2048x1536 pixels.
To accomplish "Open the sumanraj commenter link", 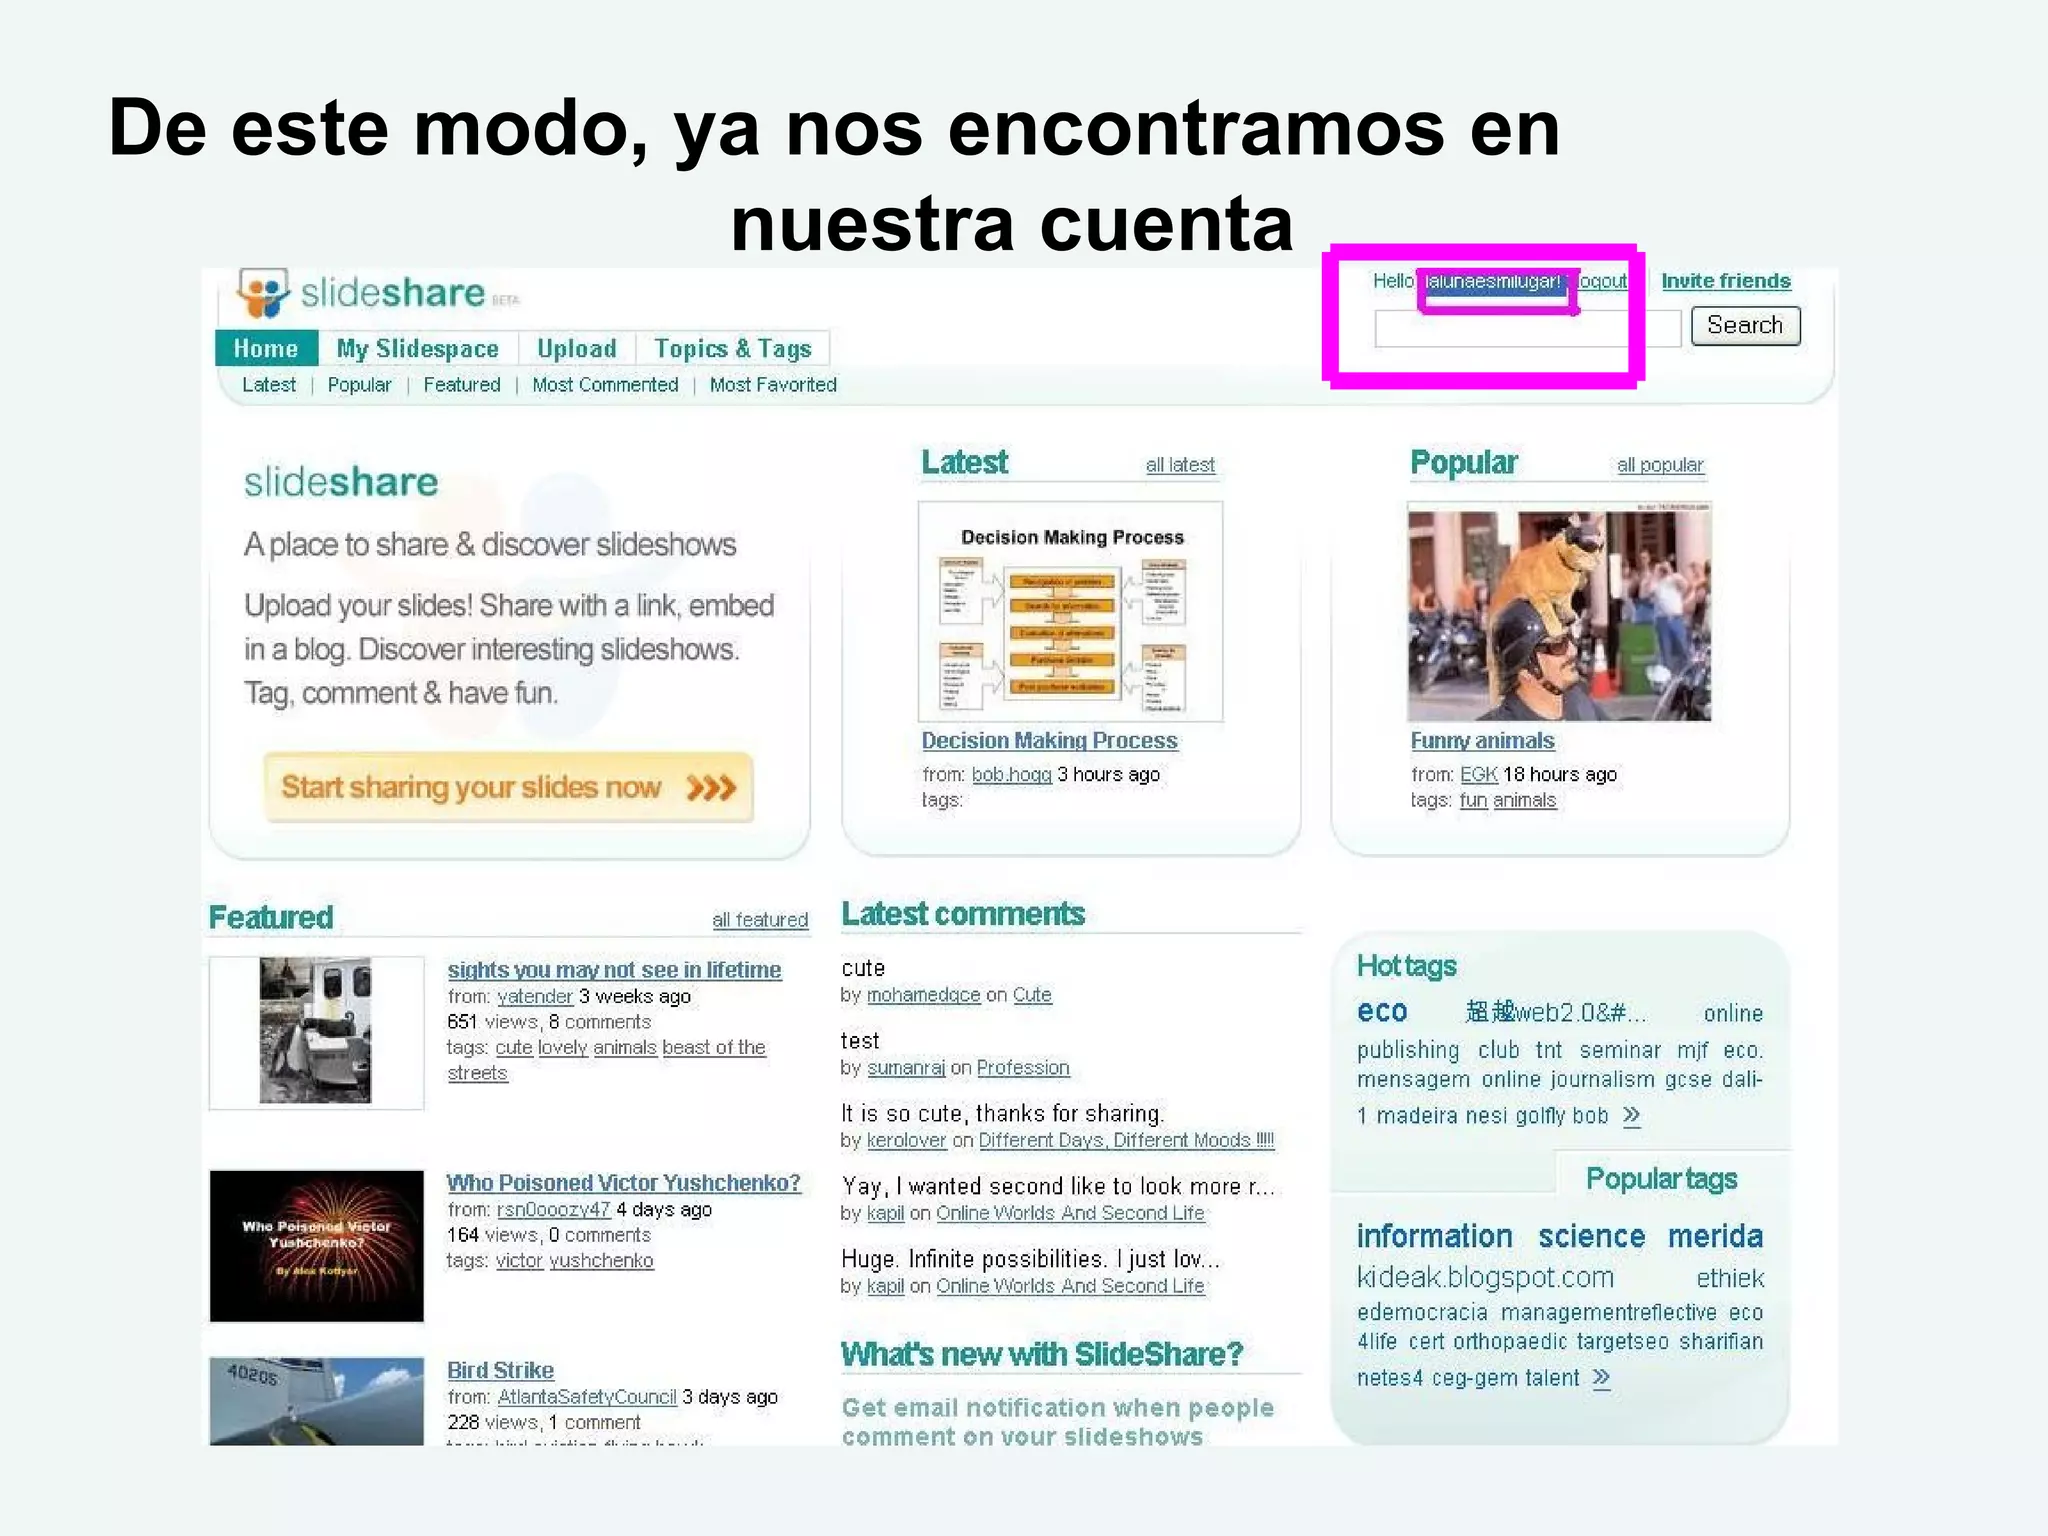I will tap(906, 1068).
